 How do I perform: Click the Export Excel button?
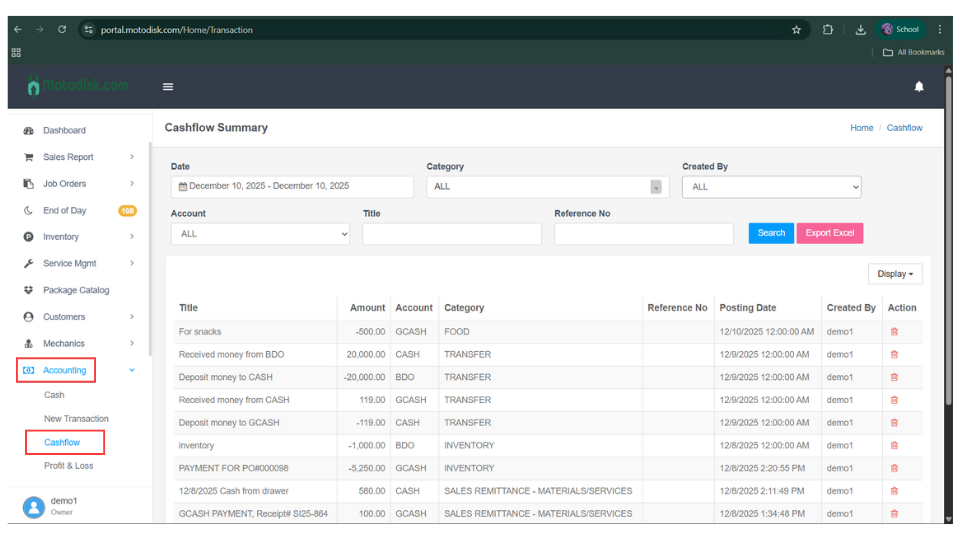click(x=829, y=233)
